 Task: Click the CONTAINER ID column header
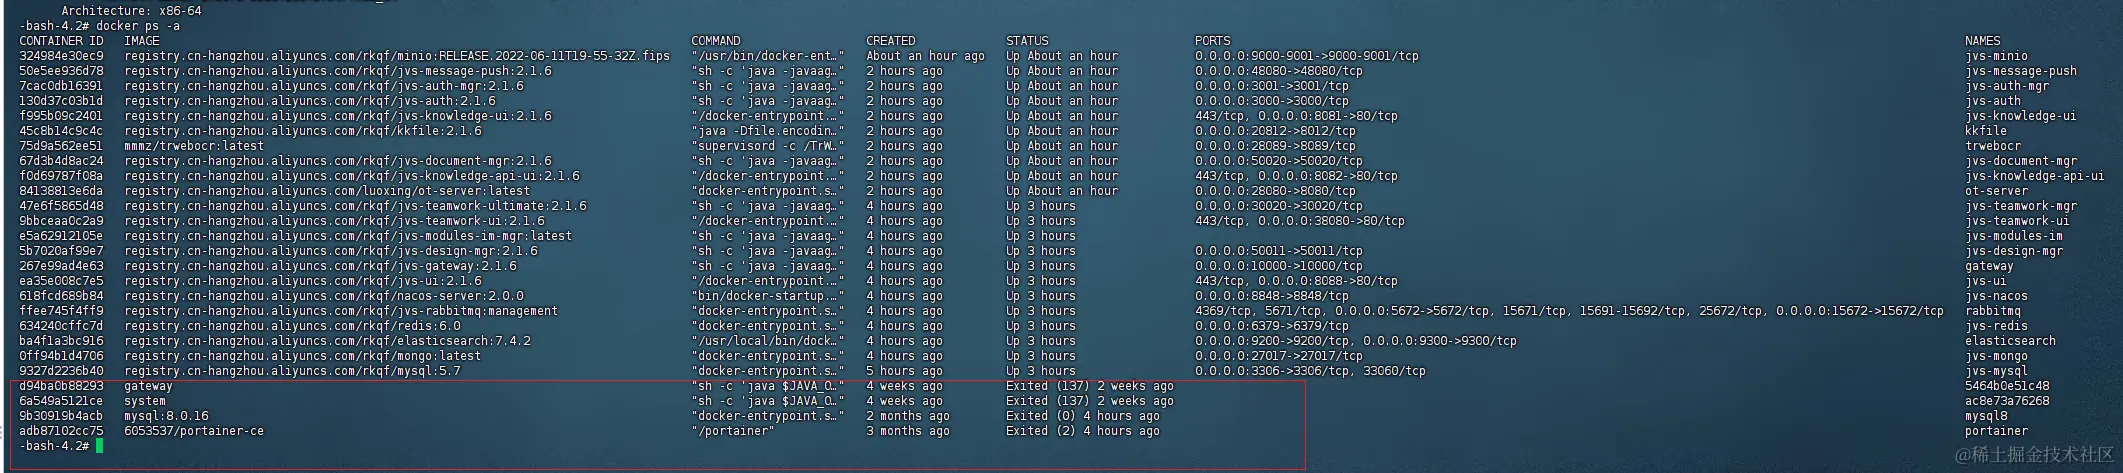(61, 41)
